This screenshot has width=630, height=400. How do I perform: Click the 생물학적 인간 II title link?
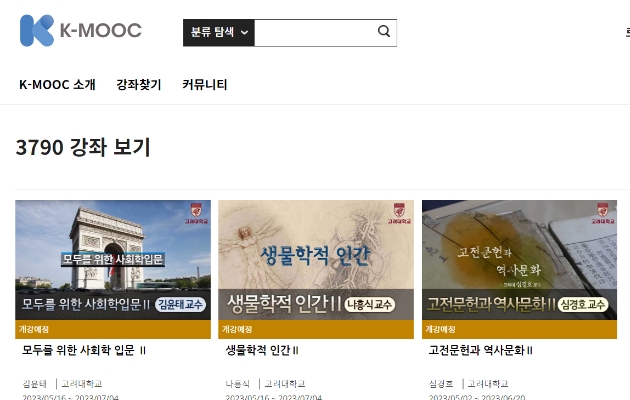(262, 350)
